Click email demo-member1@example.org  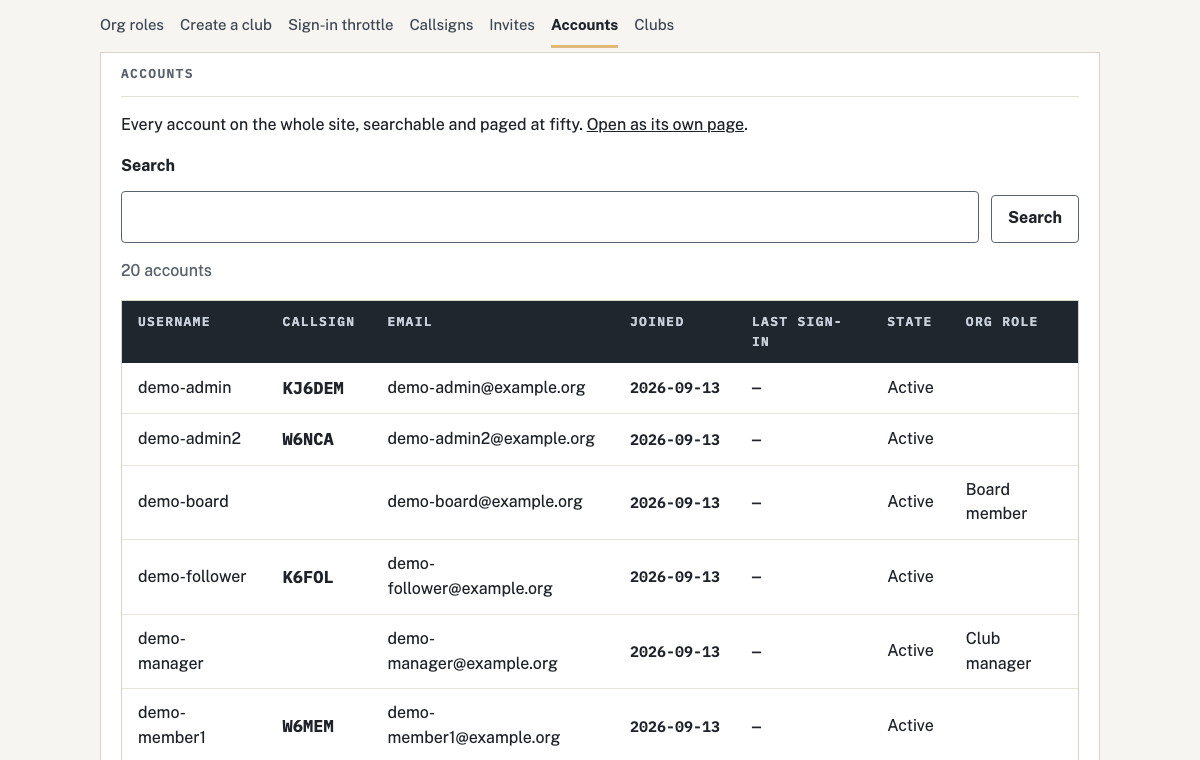474,726
